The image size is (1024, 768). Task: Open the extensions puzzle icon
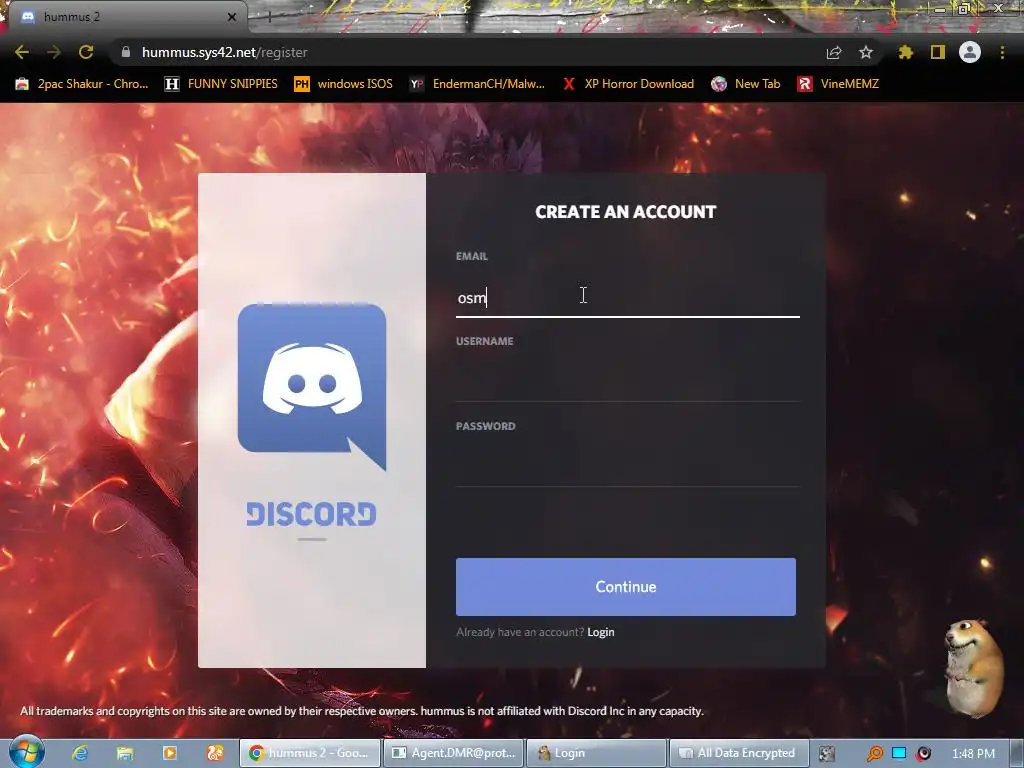tap(906, 52)
